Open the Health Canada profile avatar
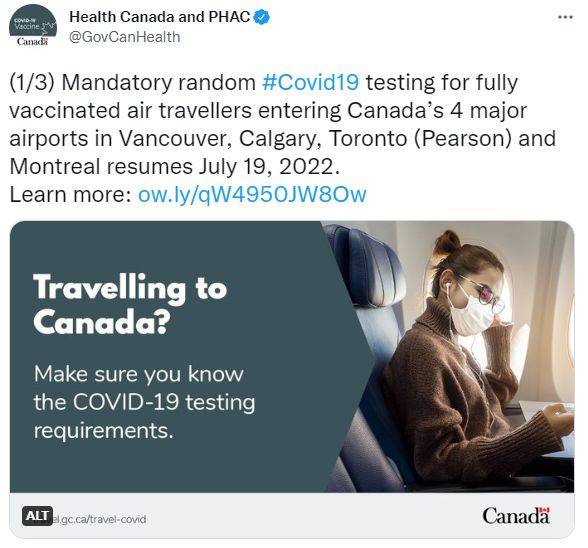 [x=33, y=27]
